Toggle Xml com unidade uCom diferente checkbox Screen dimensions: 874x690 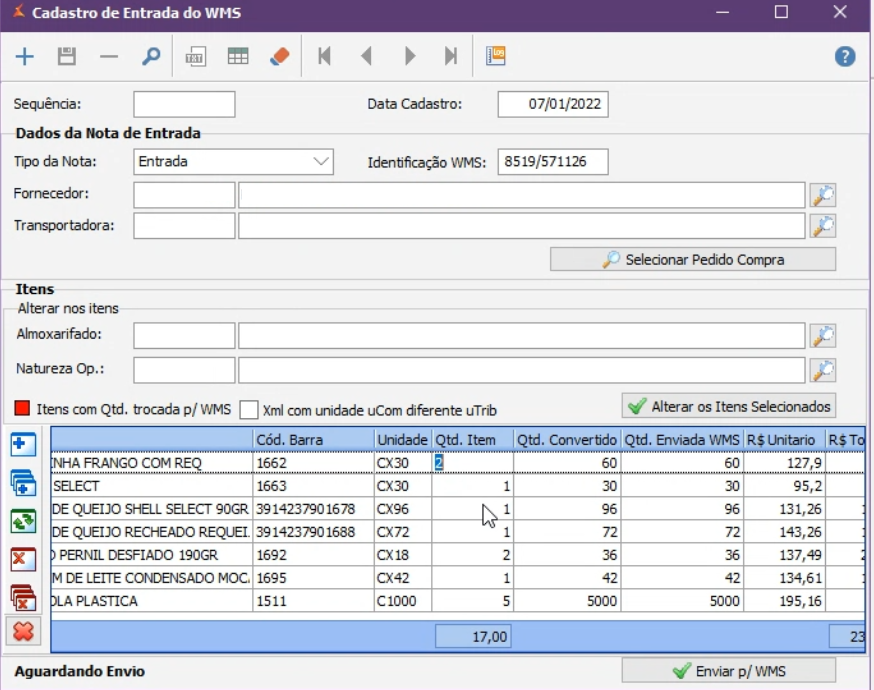tap(249, 410)
